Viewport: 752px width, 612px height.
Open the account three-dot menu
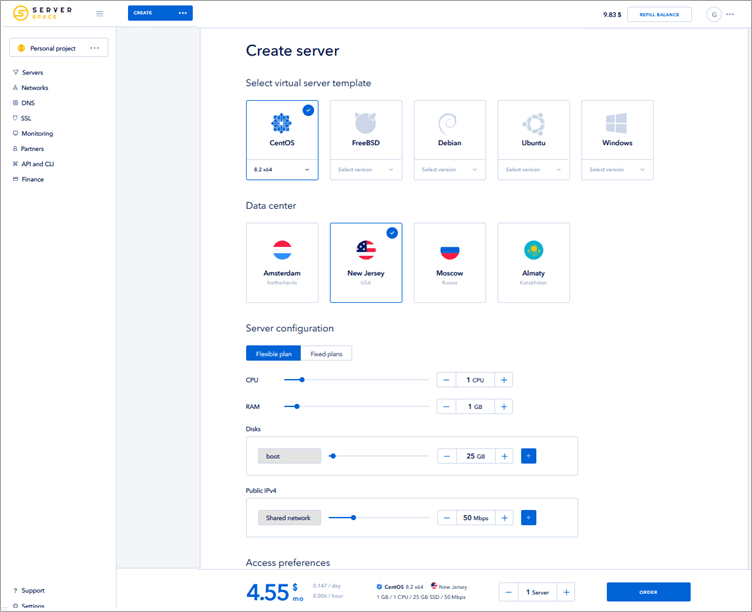(x=730, y=14)
